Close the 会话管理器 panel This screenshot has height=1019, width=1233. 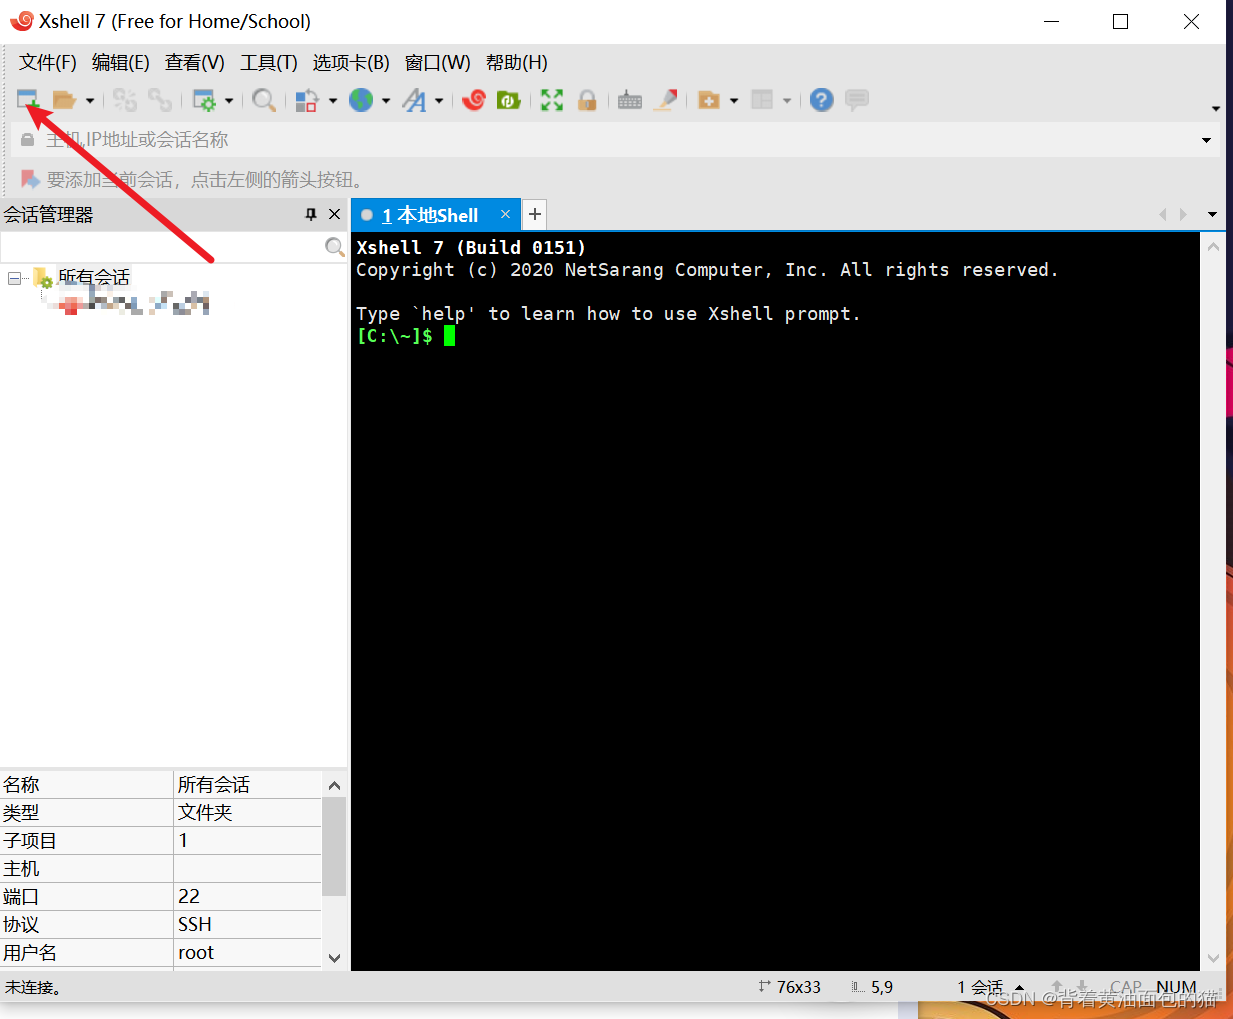click(334, 214)
